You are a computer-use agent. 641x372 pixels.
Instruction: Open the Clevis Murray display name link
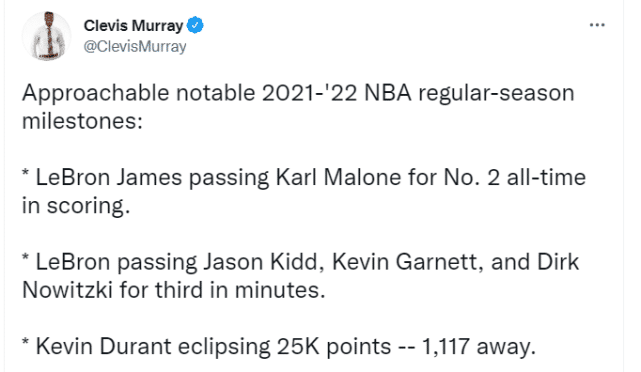point(133,25)
